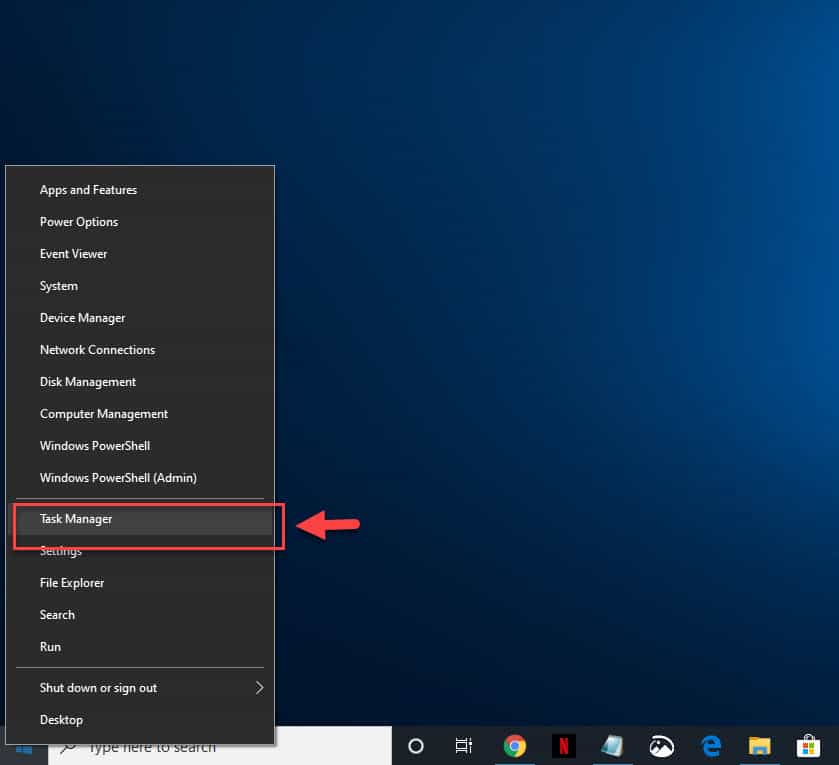Start Microsoft Edge from the taskbar

[710, 746]
